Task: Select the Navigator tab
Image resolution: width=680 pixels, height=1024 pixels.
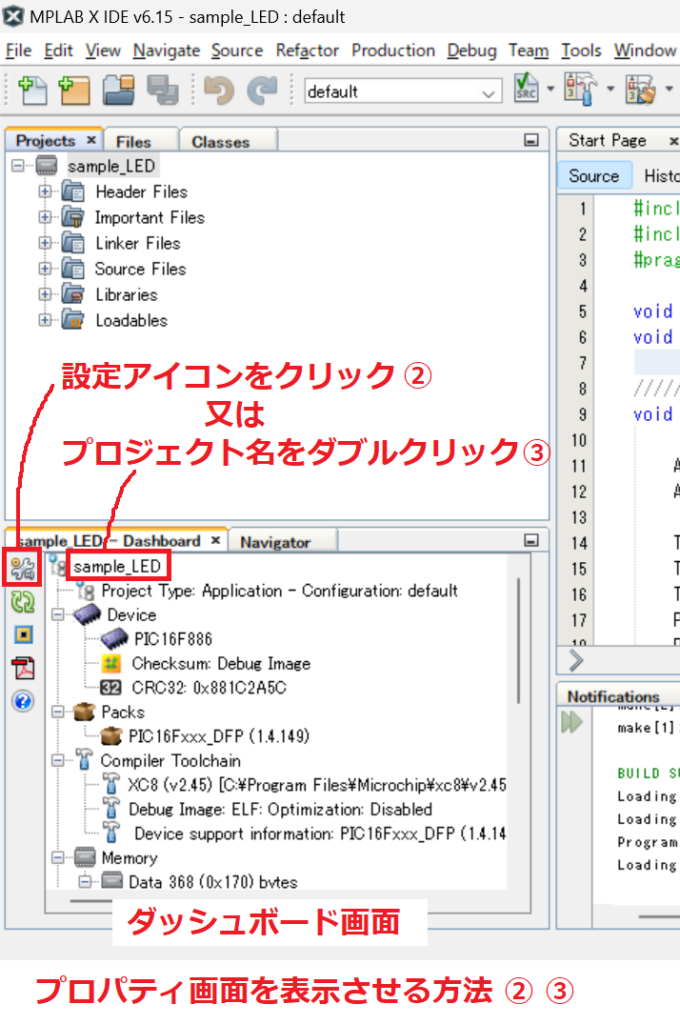Action: click(275, 542)
